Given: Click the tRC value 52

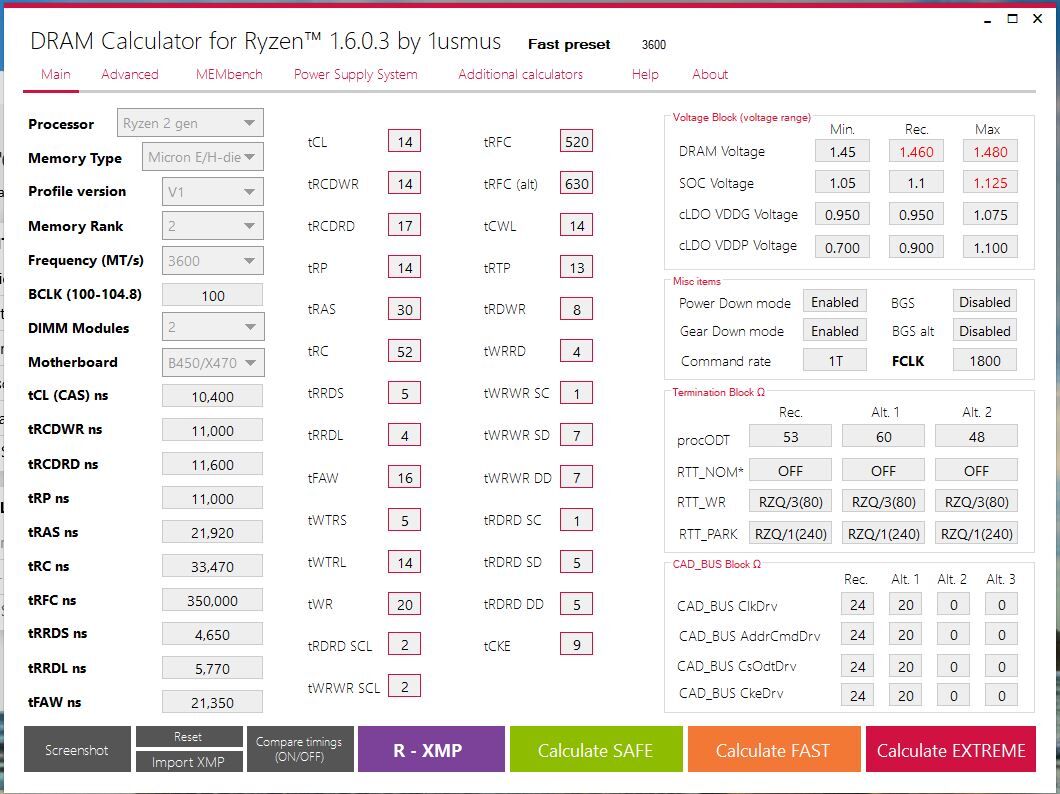Looking at the screenshot, I should tap(404, 351).
